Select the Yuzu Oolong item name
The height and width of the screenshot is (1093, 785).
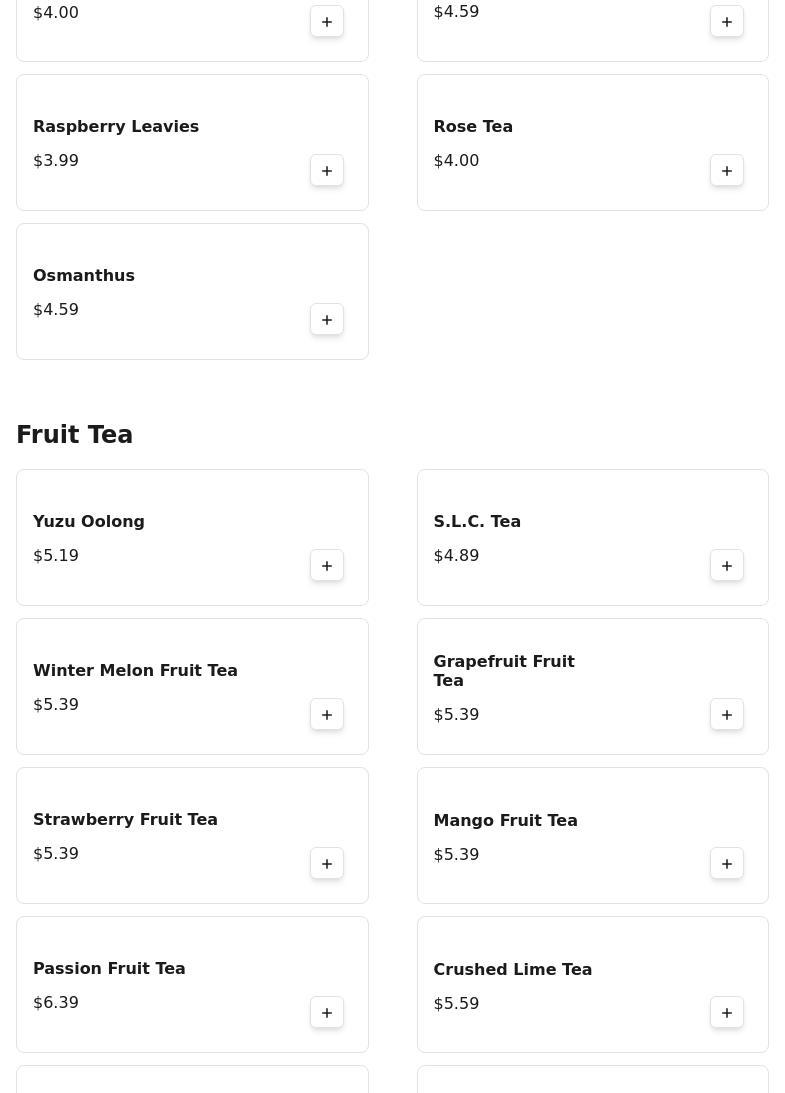click(x=89, y=522)
